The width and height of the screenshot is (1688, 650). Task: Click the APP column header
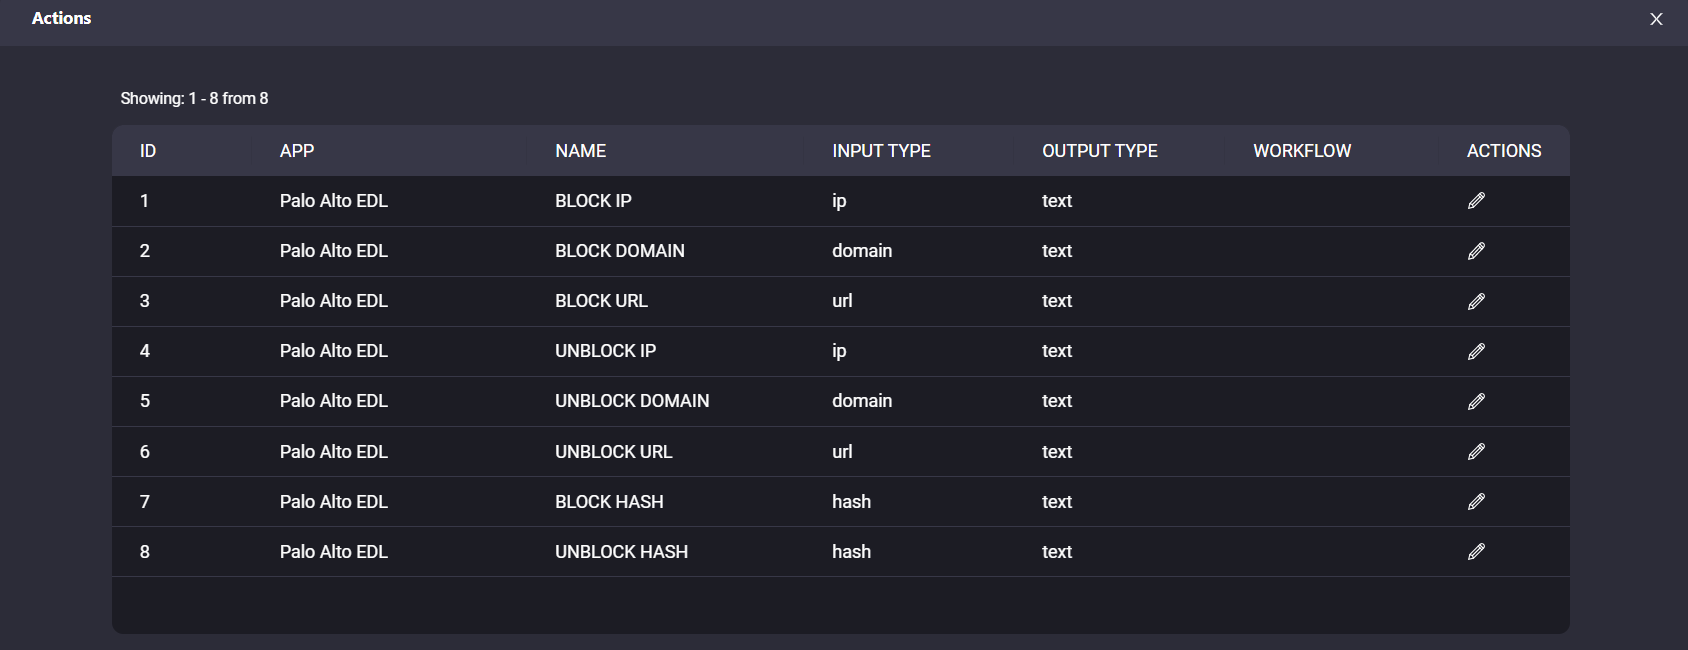[297, 151]
